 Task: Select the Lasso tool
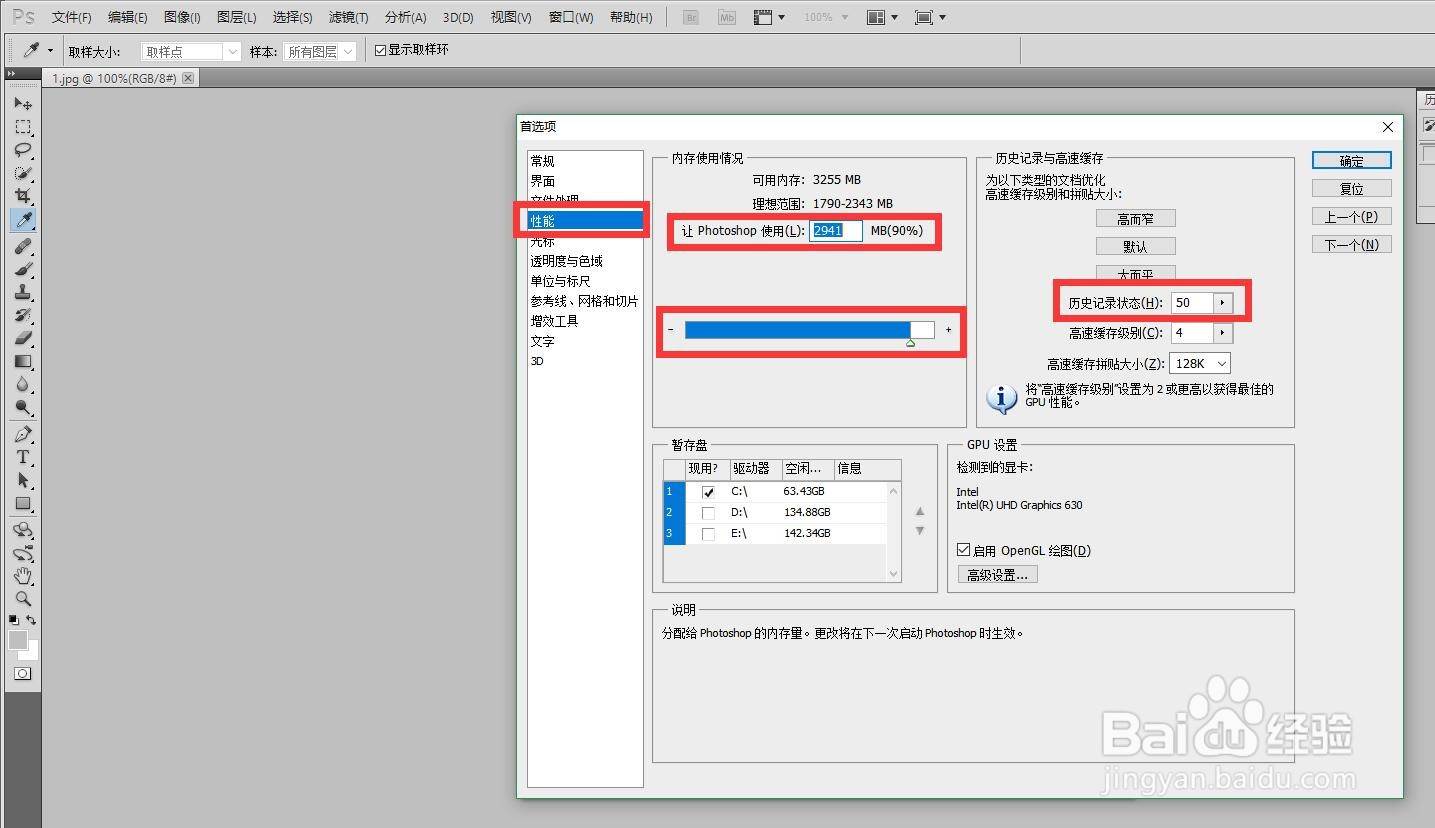click(22, 150)
